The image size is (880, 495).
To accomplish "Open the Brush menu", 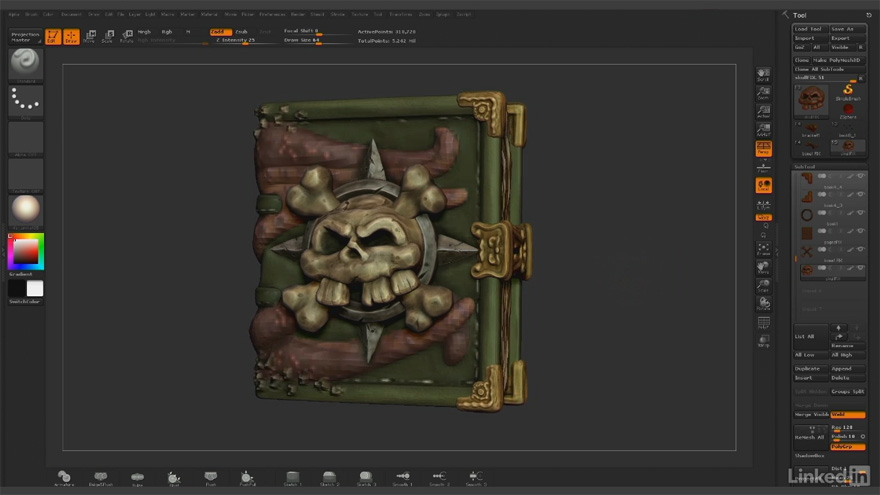I will (31, 14).
